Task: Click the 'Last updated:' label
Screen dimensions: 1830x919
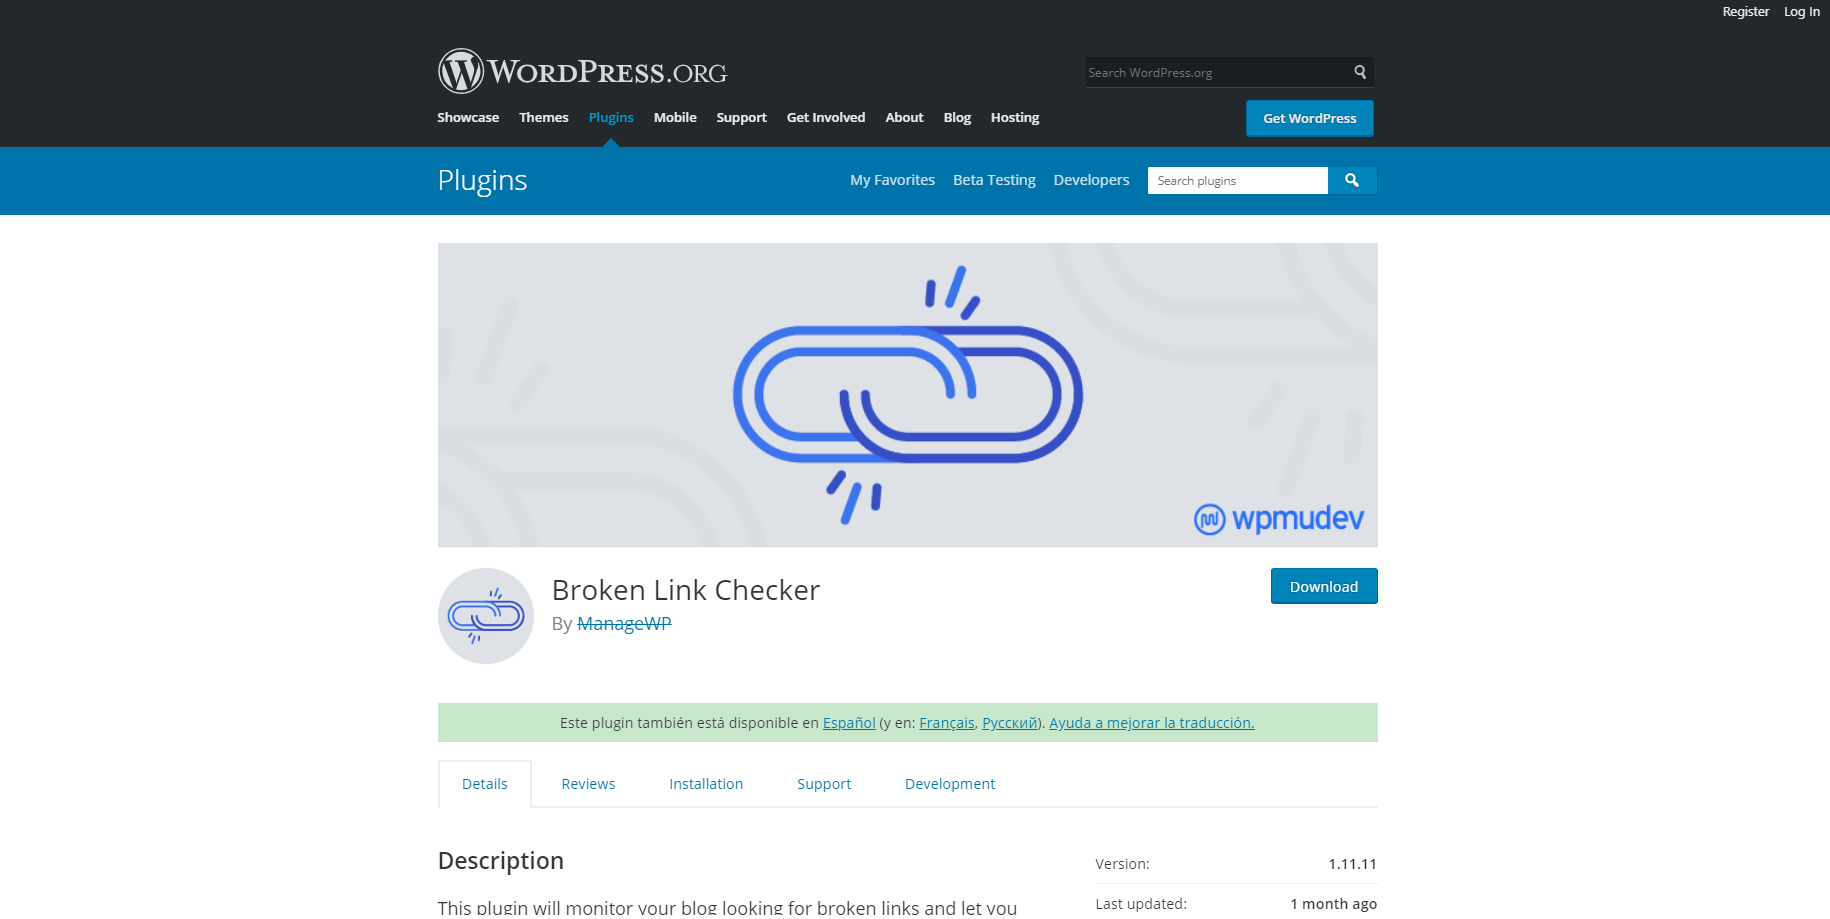Action: tap(1141, 904)
